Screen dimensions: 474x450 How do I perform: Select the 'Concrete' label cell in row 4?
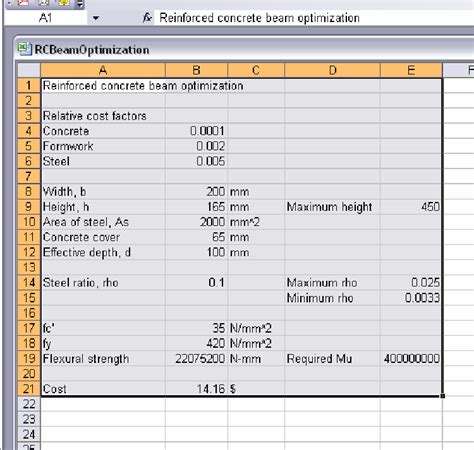[103, 131]
